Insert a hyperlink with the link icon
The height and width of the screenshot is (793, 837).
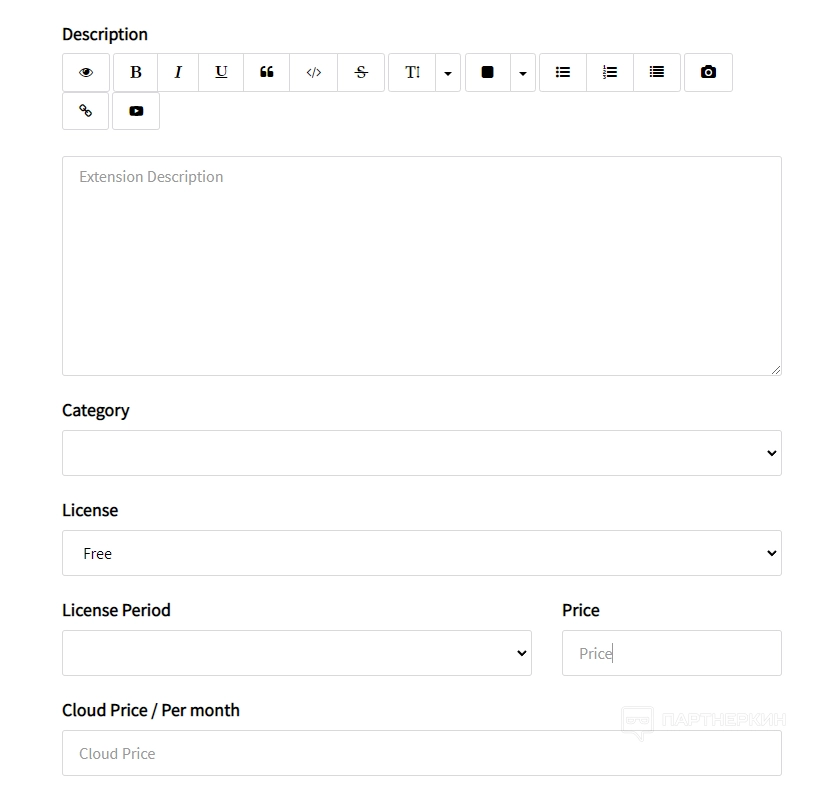tap(86, 111)
